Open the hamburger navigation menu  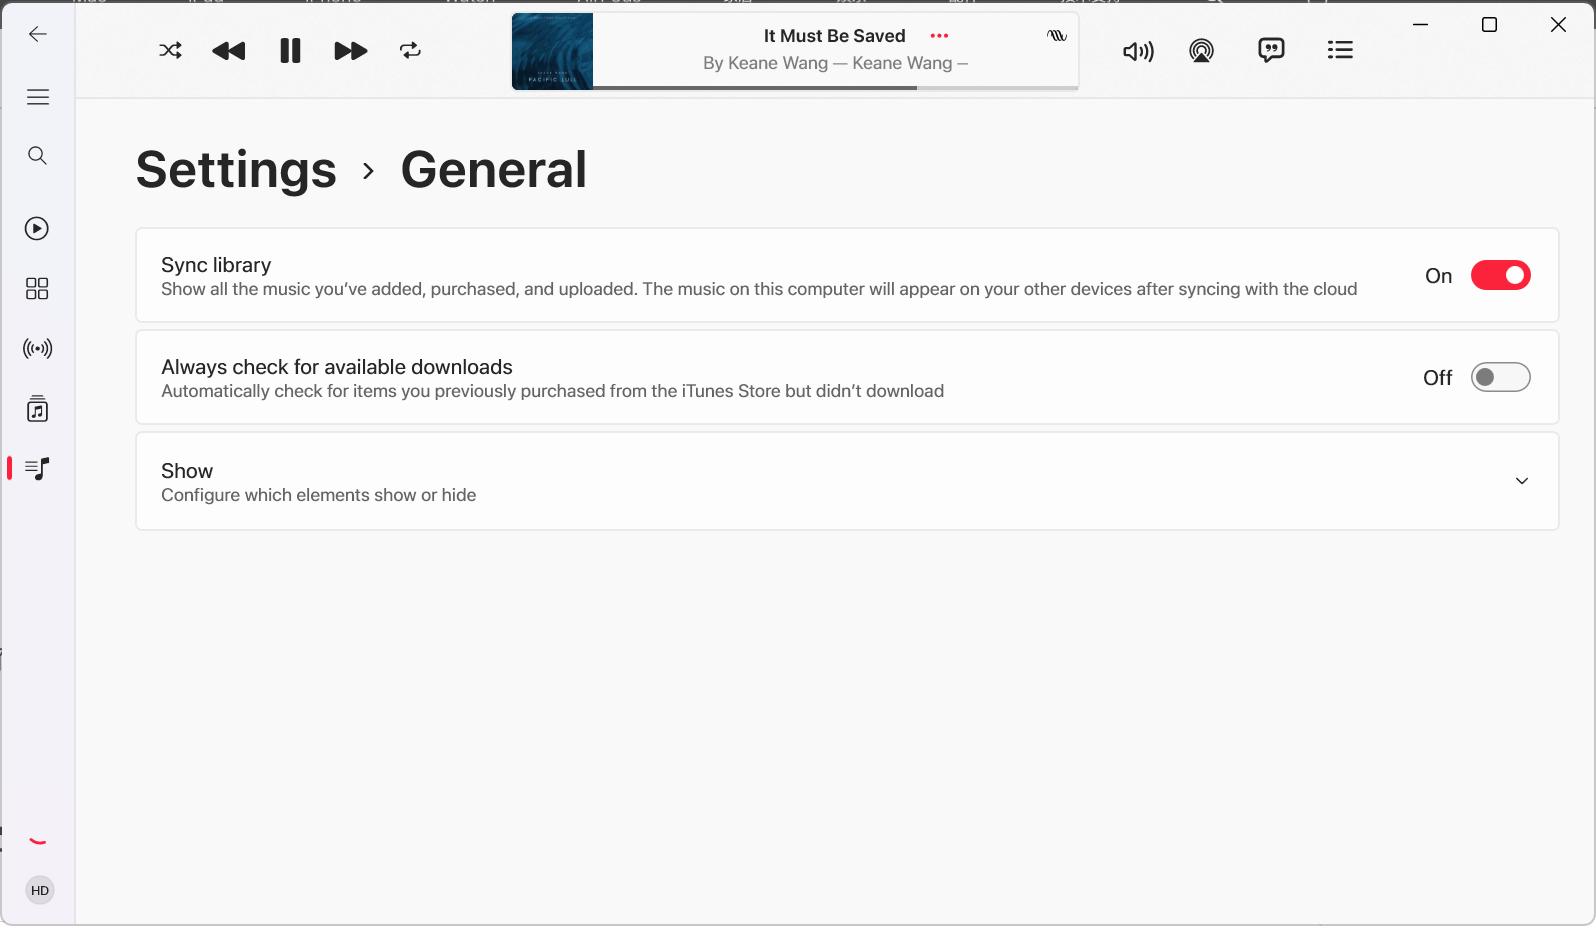coord(38,97)
